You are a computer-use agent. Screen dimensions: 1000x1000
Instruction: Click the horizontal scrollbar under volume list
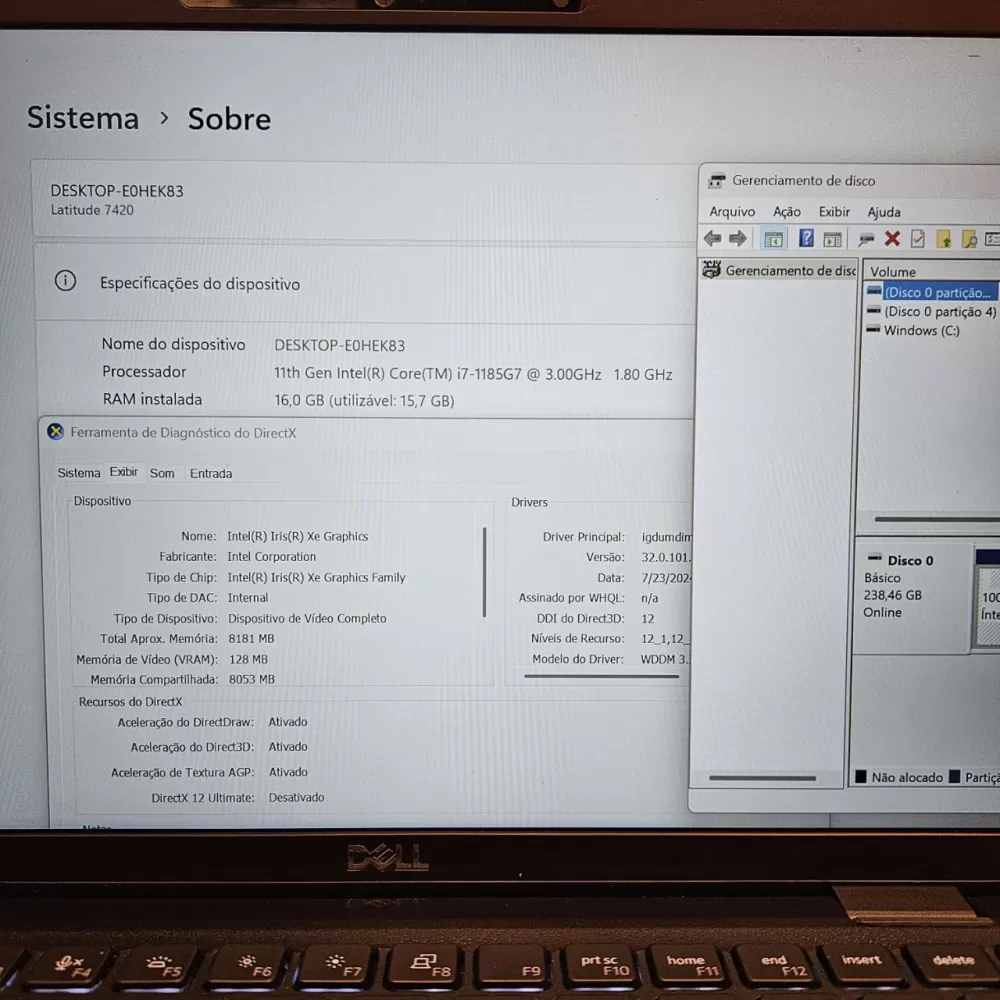coord(937,519)
